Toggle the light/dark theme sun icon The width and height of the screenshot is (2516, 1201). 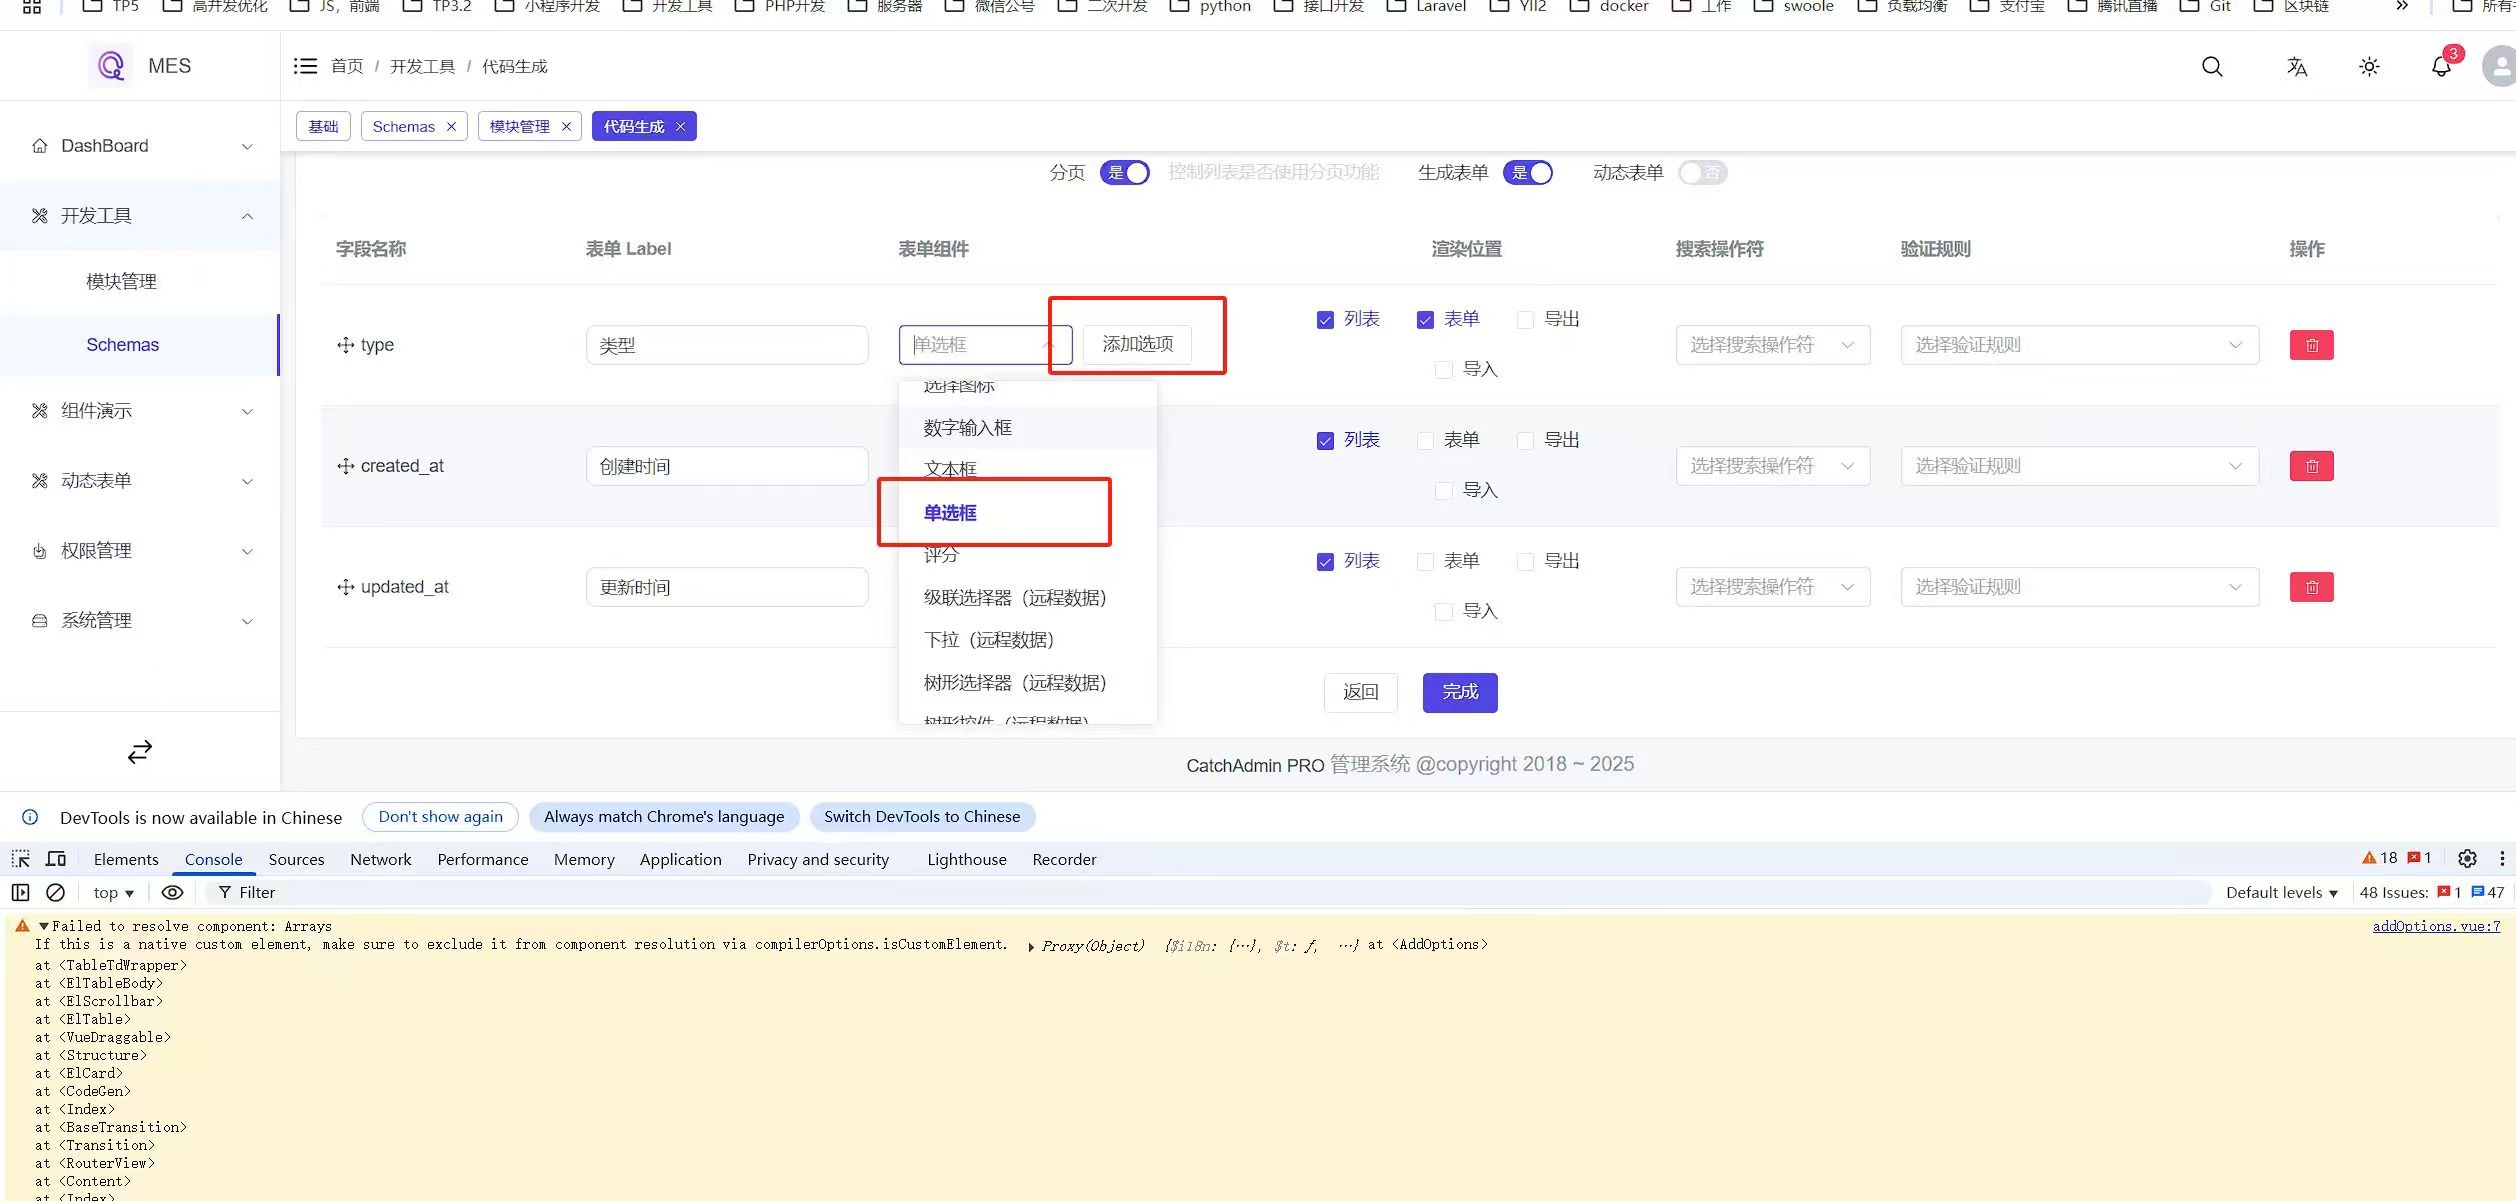pyautogui.click(x=2369, y=67)
